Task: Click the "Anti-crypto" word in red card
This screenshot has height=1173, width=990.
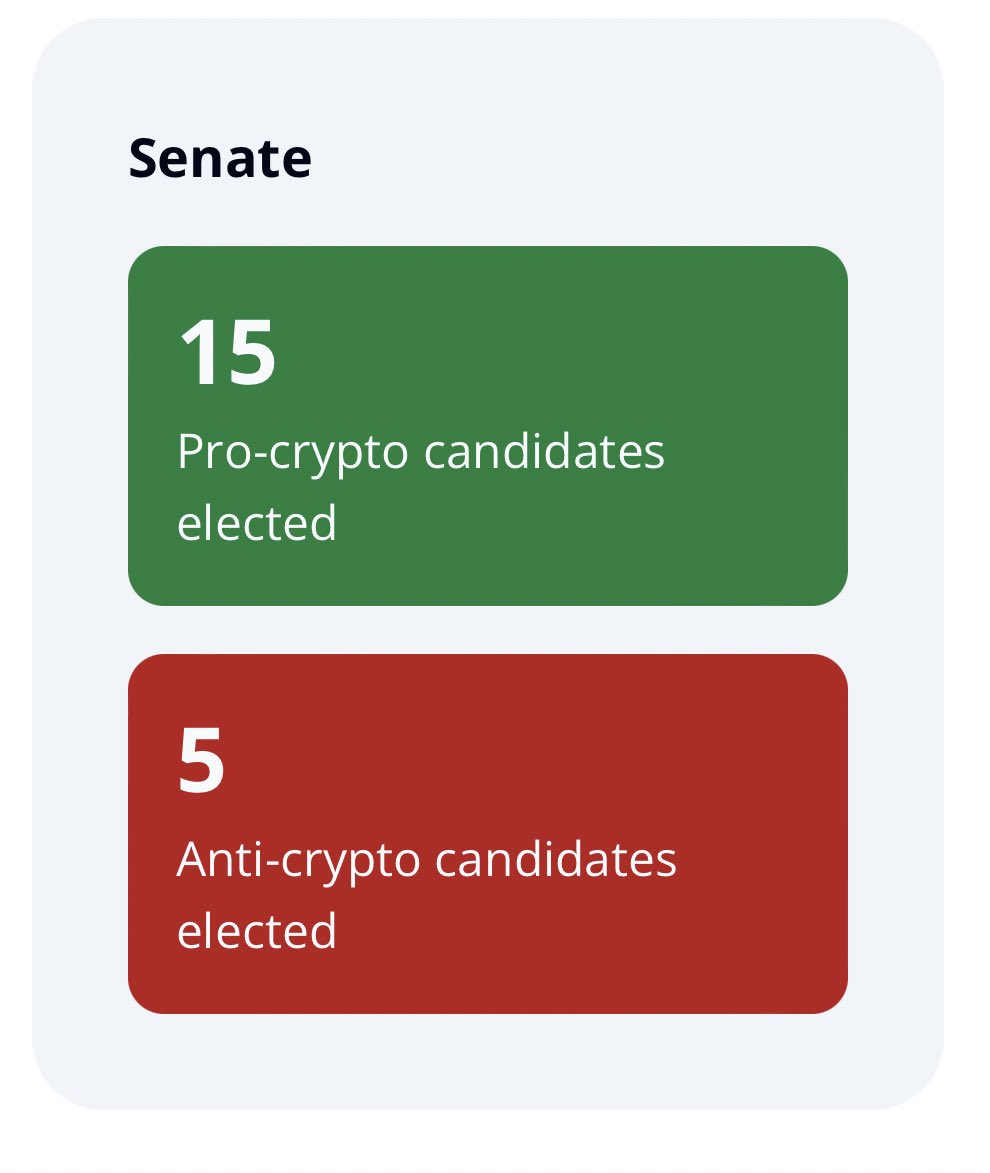Action: pos(298,861)
